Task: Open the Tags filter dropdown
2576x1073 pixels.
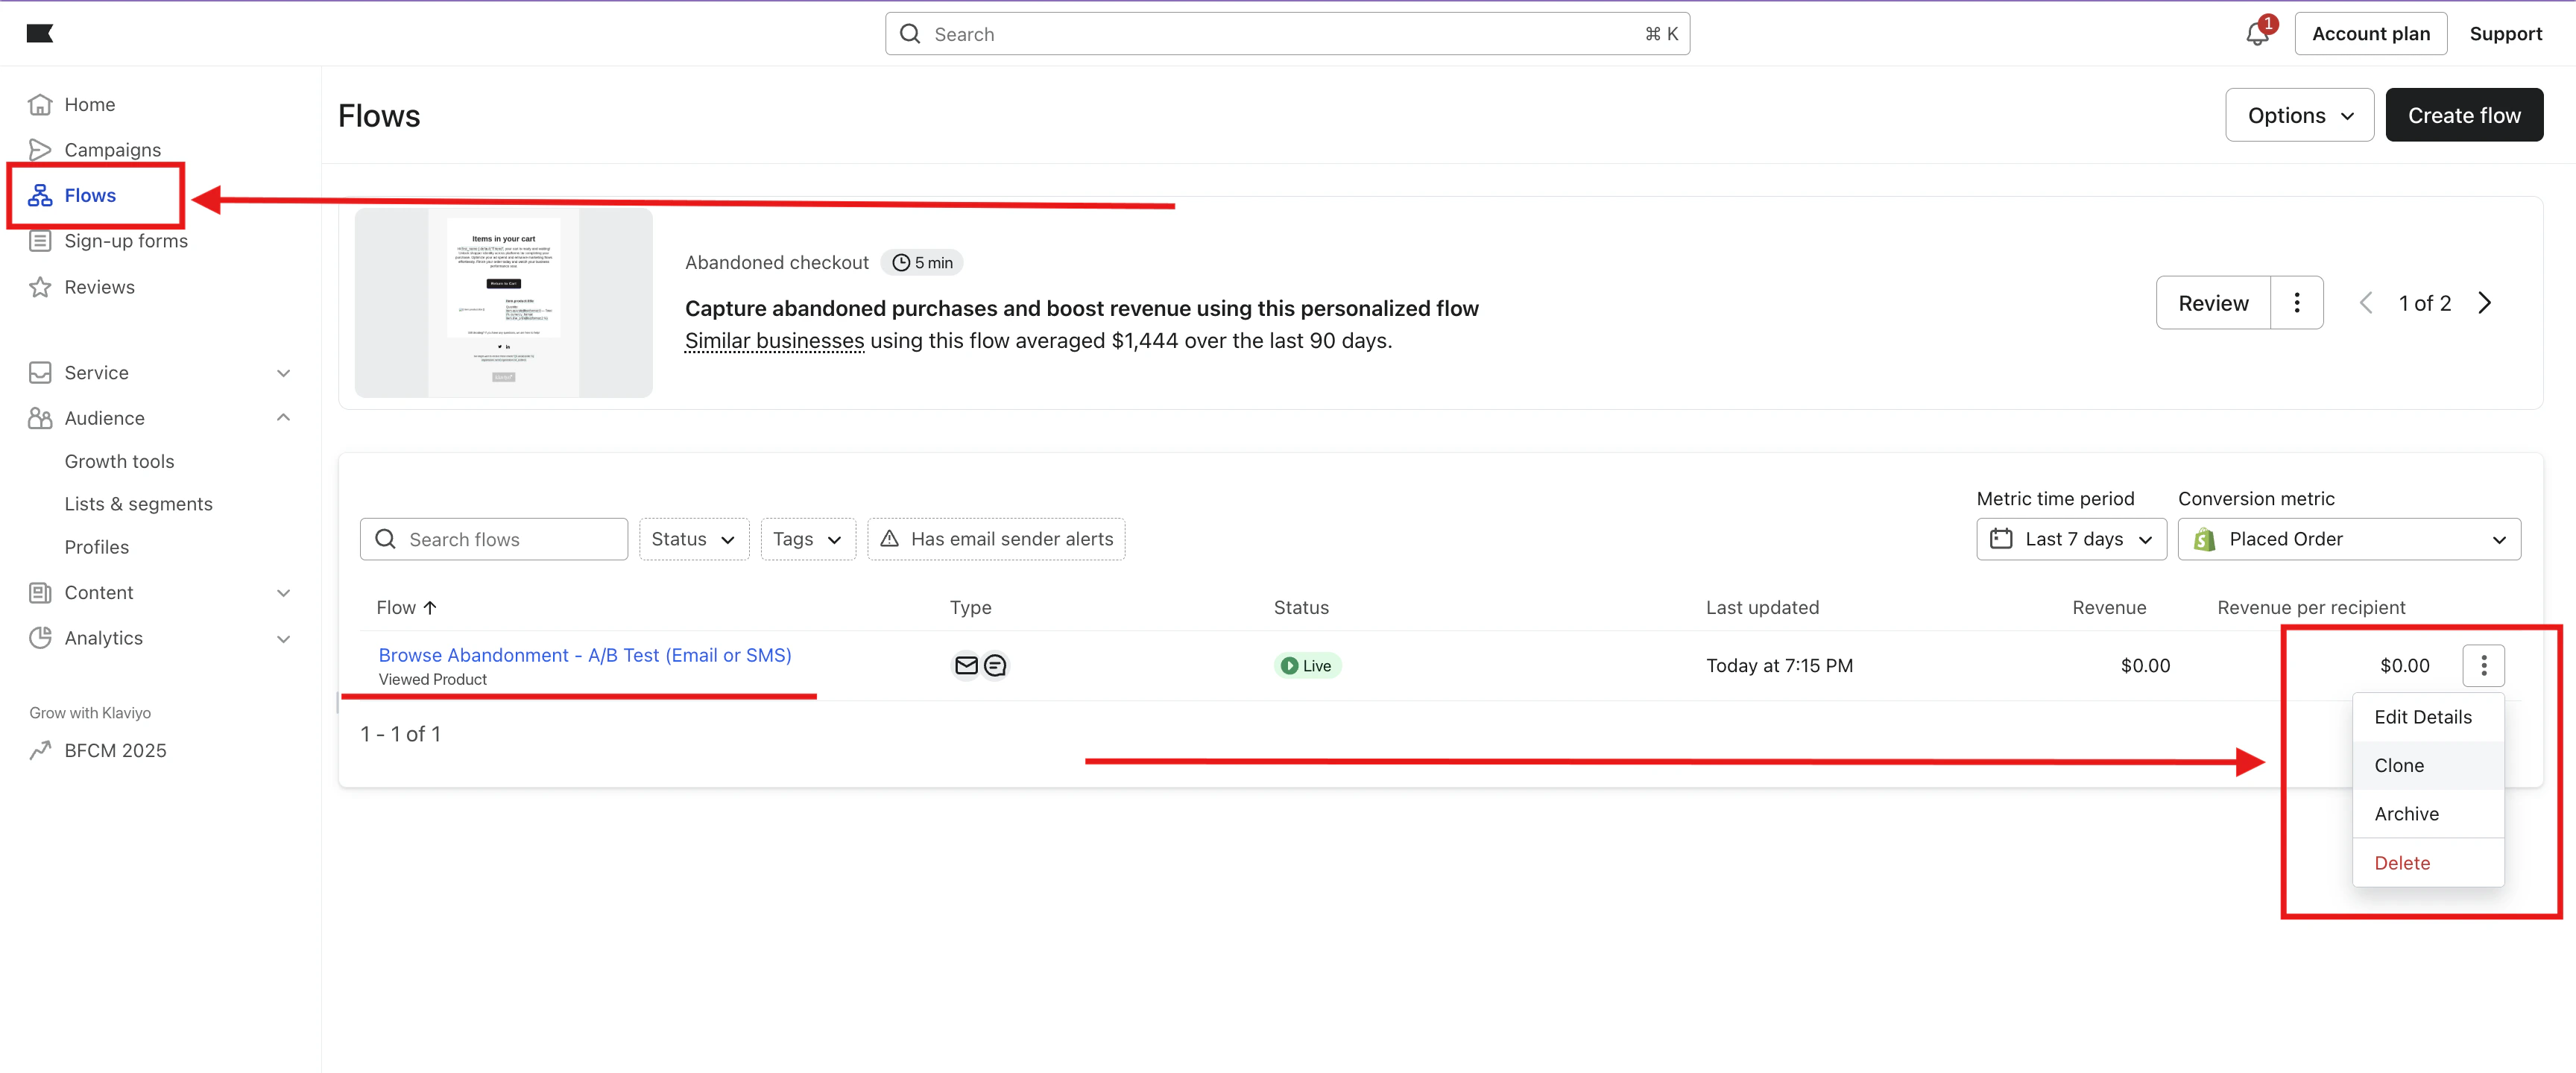Action: point(808,540)
